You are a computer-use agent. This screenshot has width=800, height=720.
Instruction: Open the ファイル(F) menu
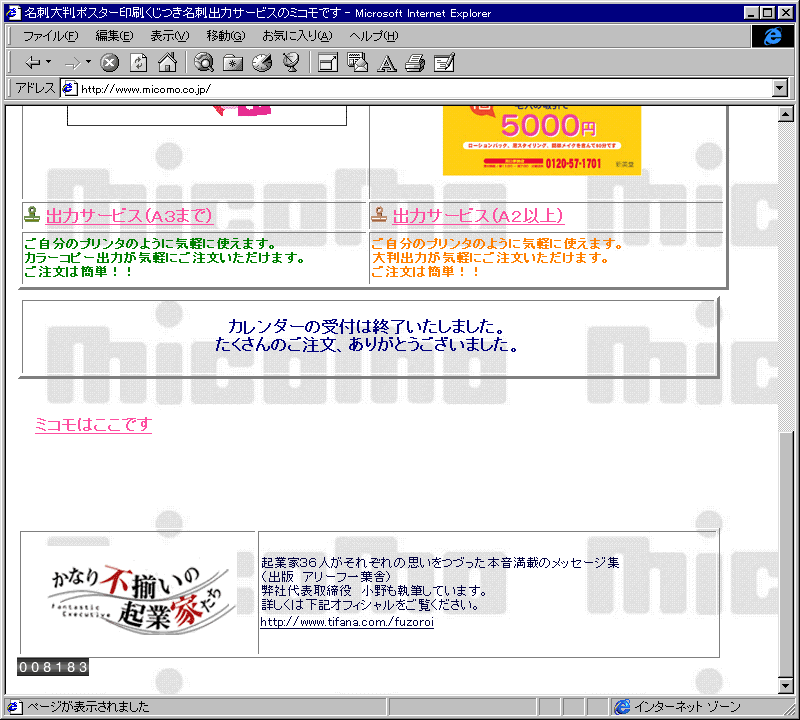[x=51, y=36]
